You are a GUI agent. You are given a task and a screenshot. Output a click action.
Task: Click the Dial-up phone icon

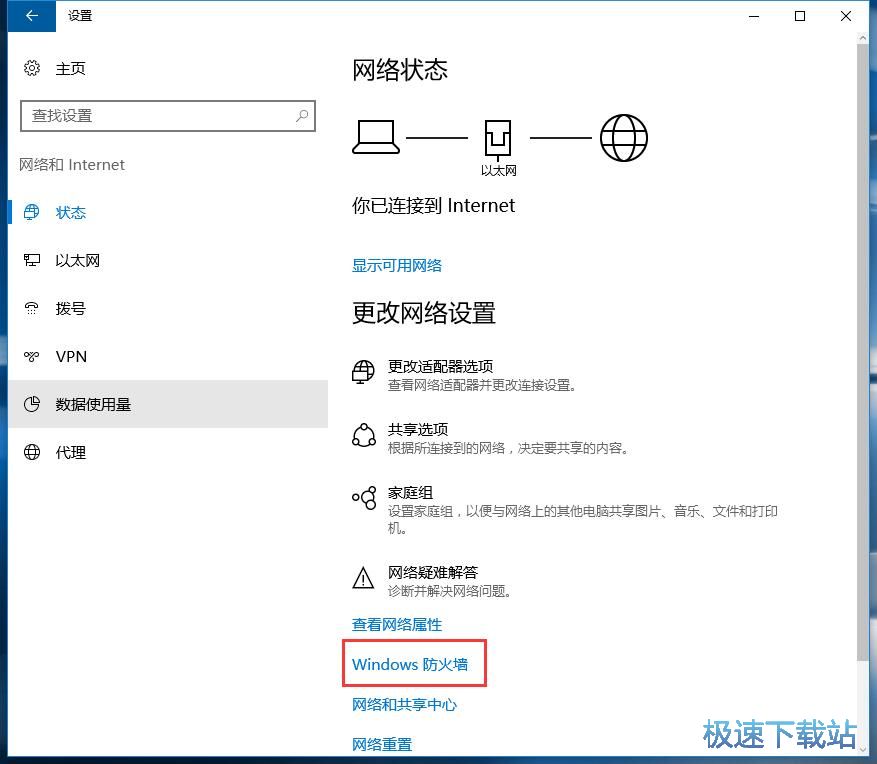click(32, 308)
